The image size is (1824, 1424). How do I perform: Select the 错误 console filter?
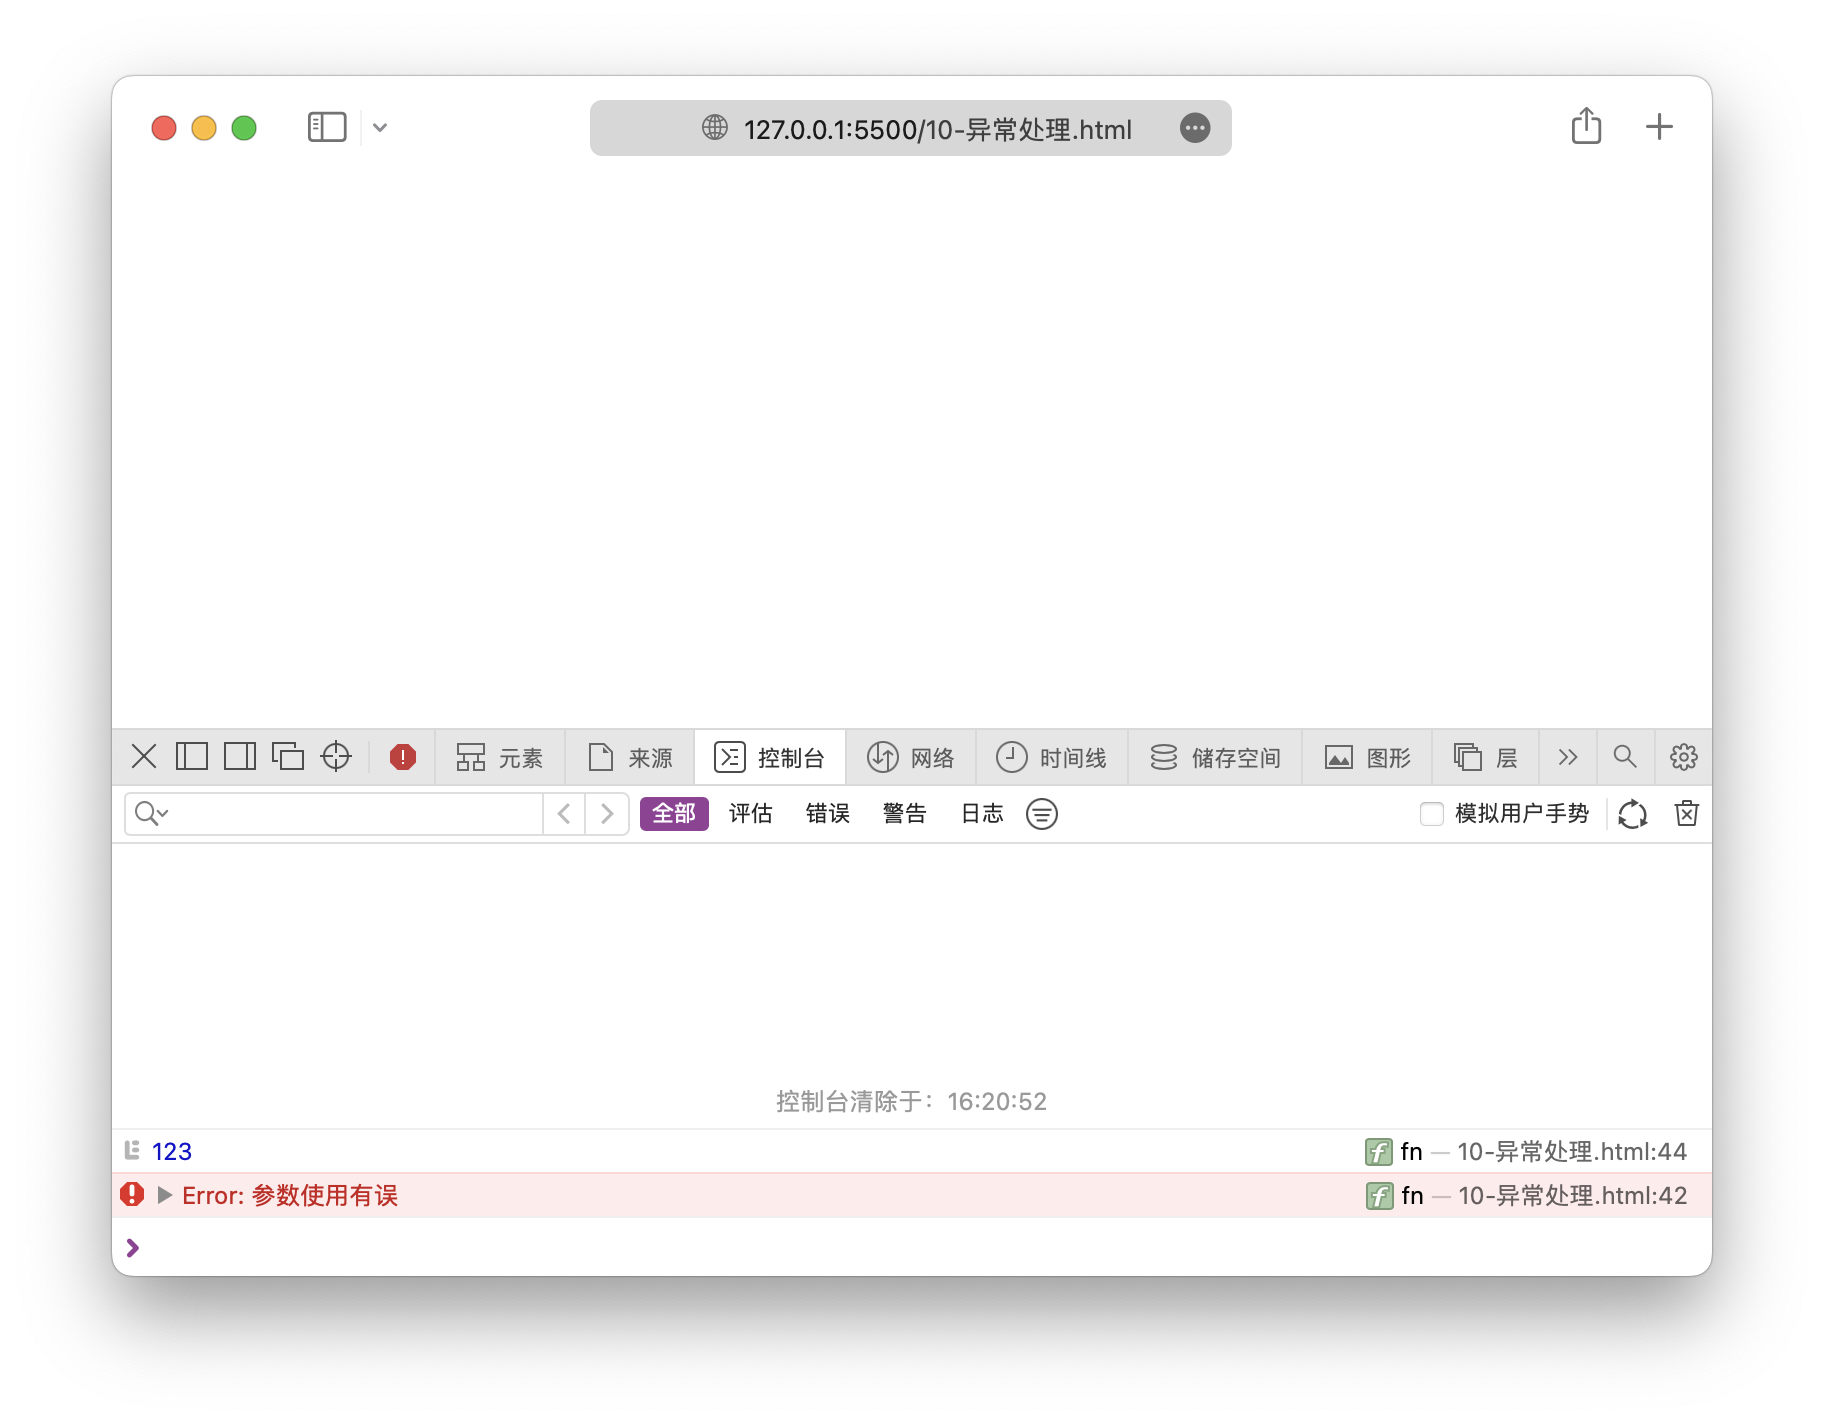(x=827, y=813)
